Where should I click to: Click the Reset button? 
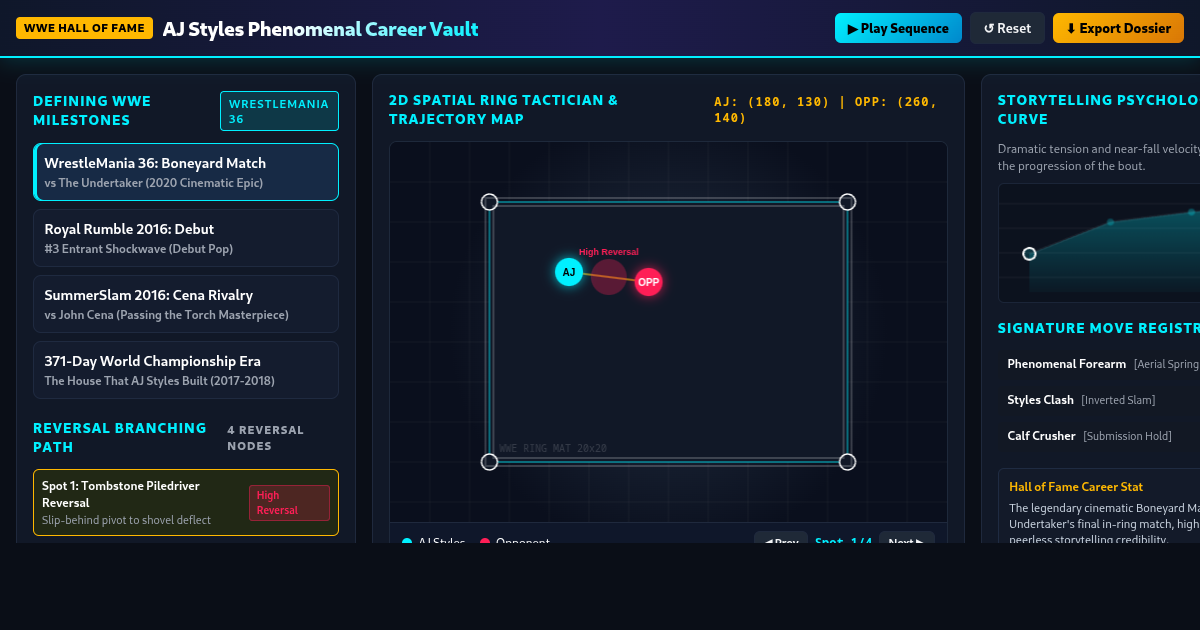point(1007,28)
